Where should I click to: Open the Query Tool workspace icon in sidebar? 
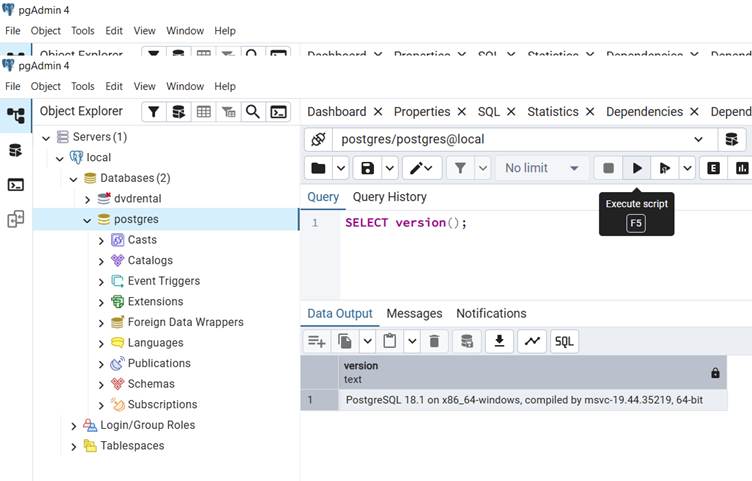pyautogui.click(x=16, y=150)
